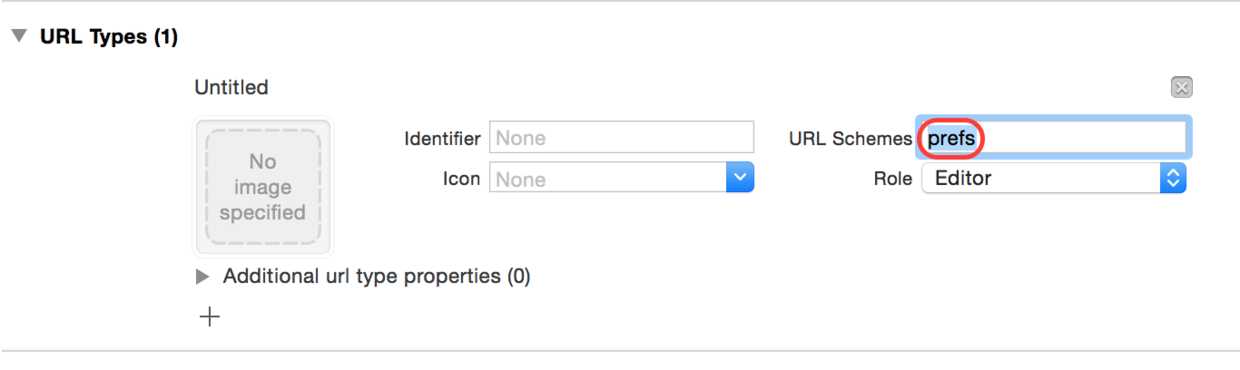Click the 'URL Schemes' label

[850, 138]
